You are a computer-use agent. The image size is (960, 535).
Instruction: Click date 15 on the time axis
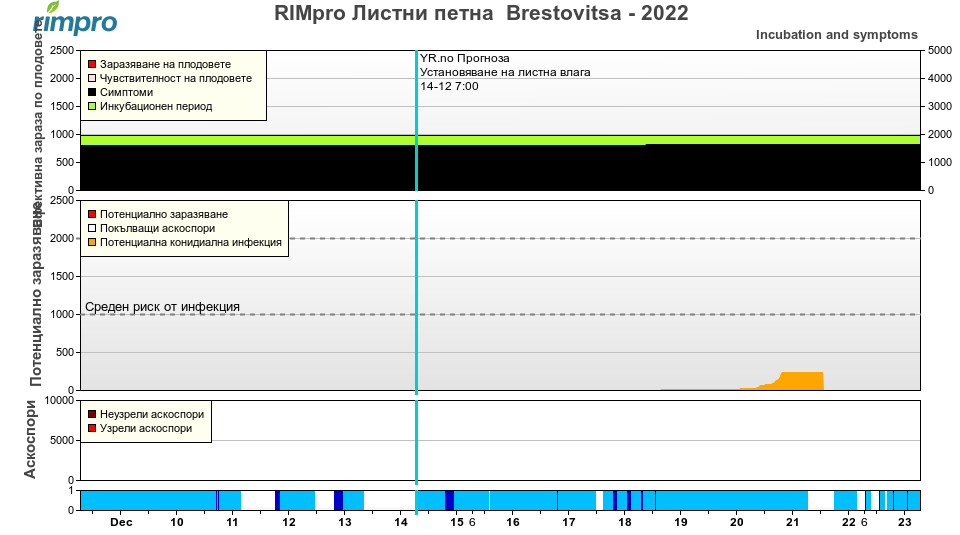[x=457, y=522]
